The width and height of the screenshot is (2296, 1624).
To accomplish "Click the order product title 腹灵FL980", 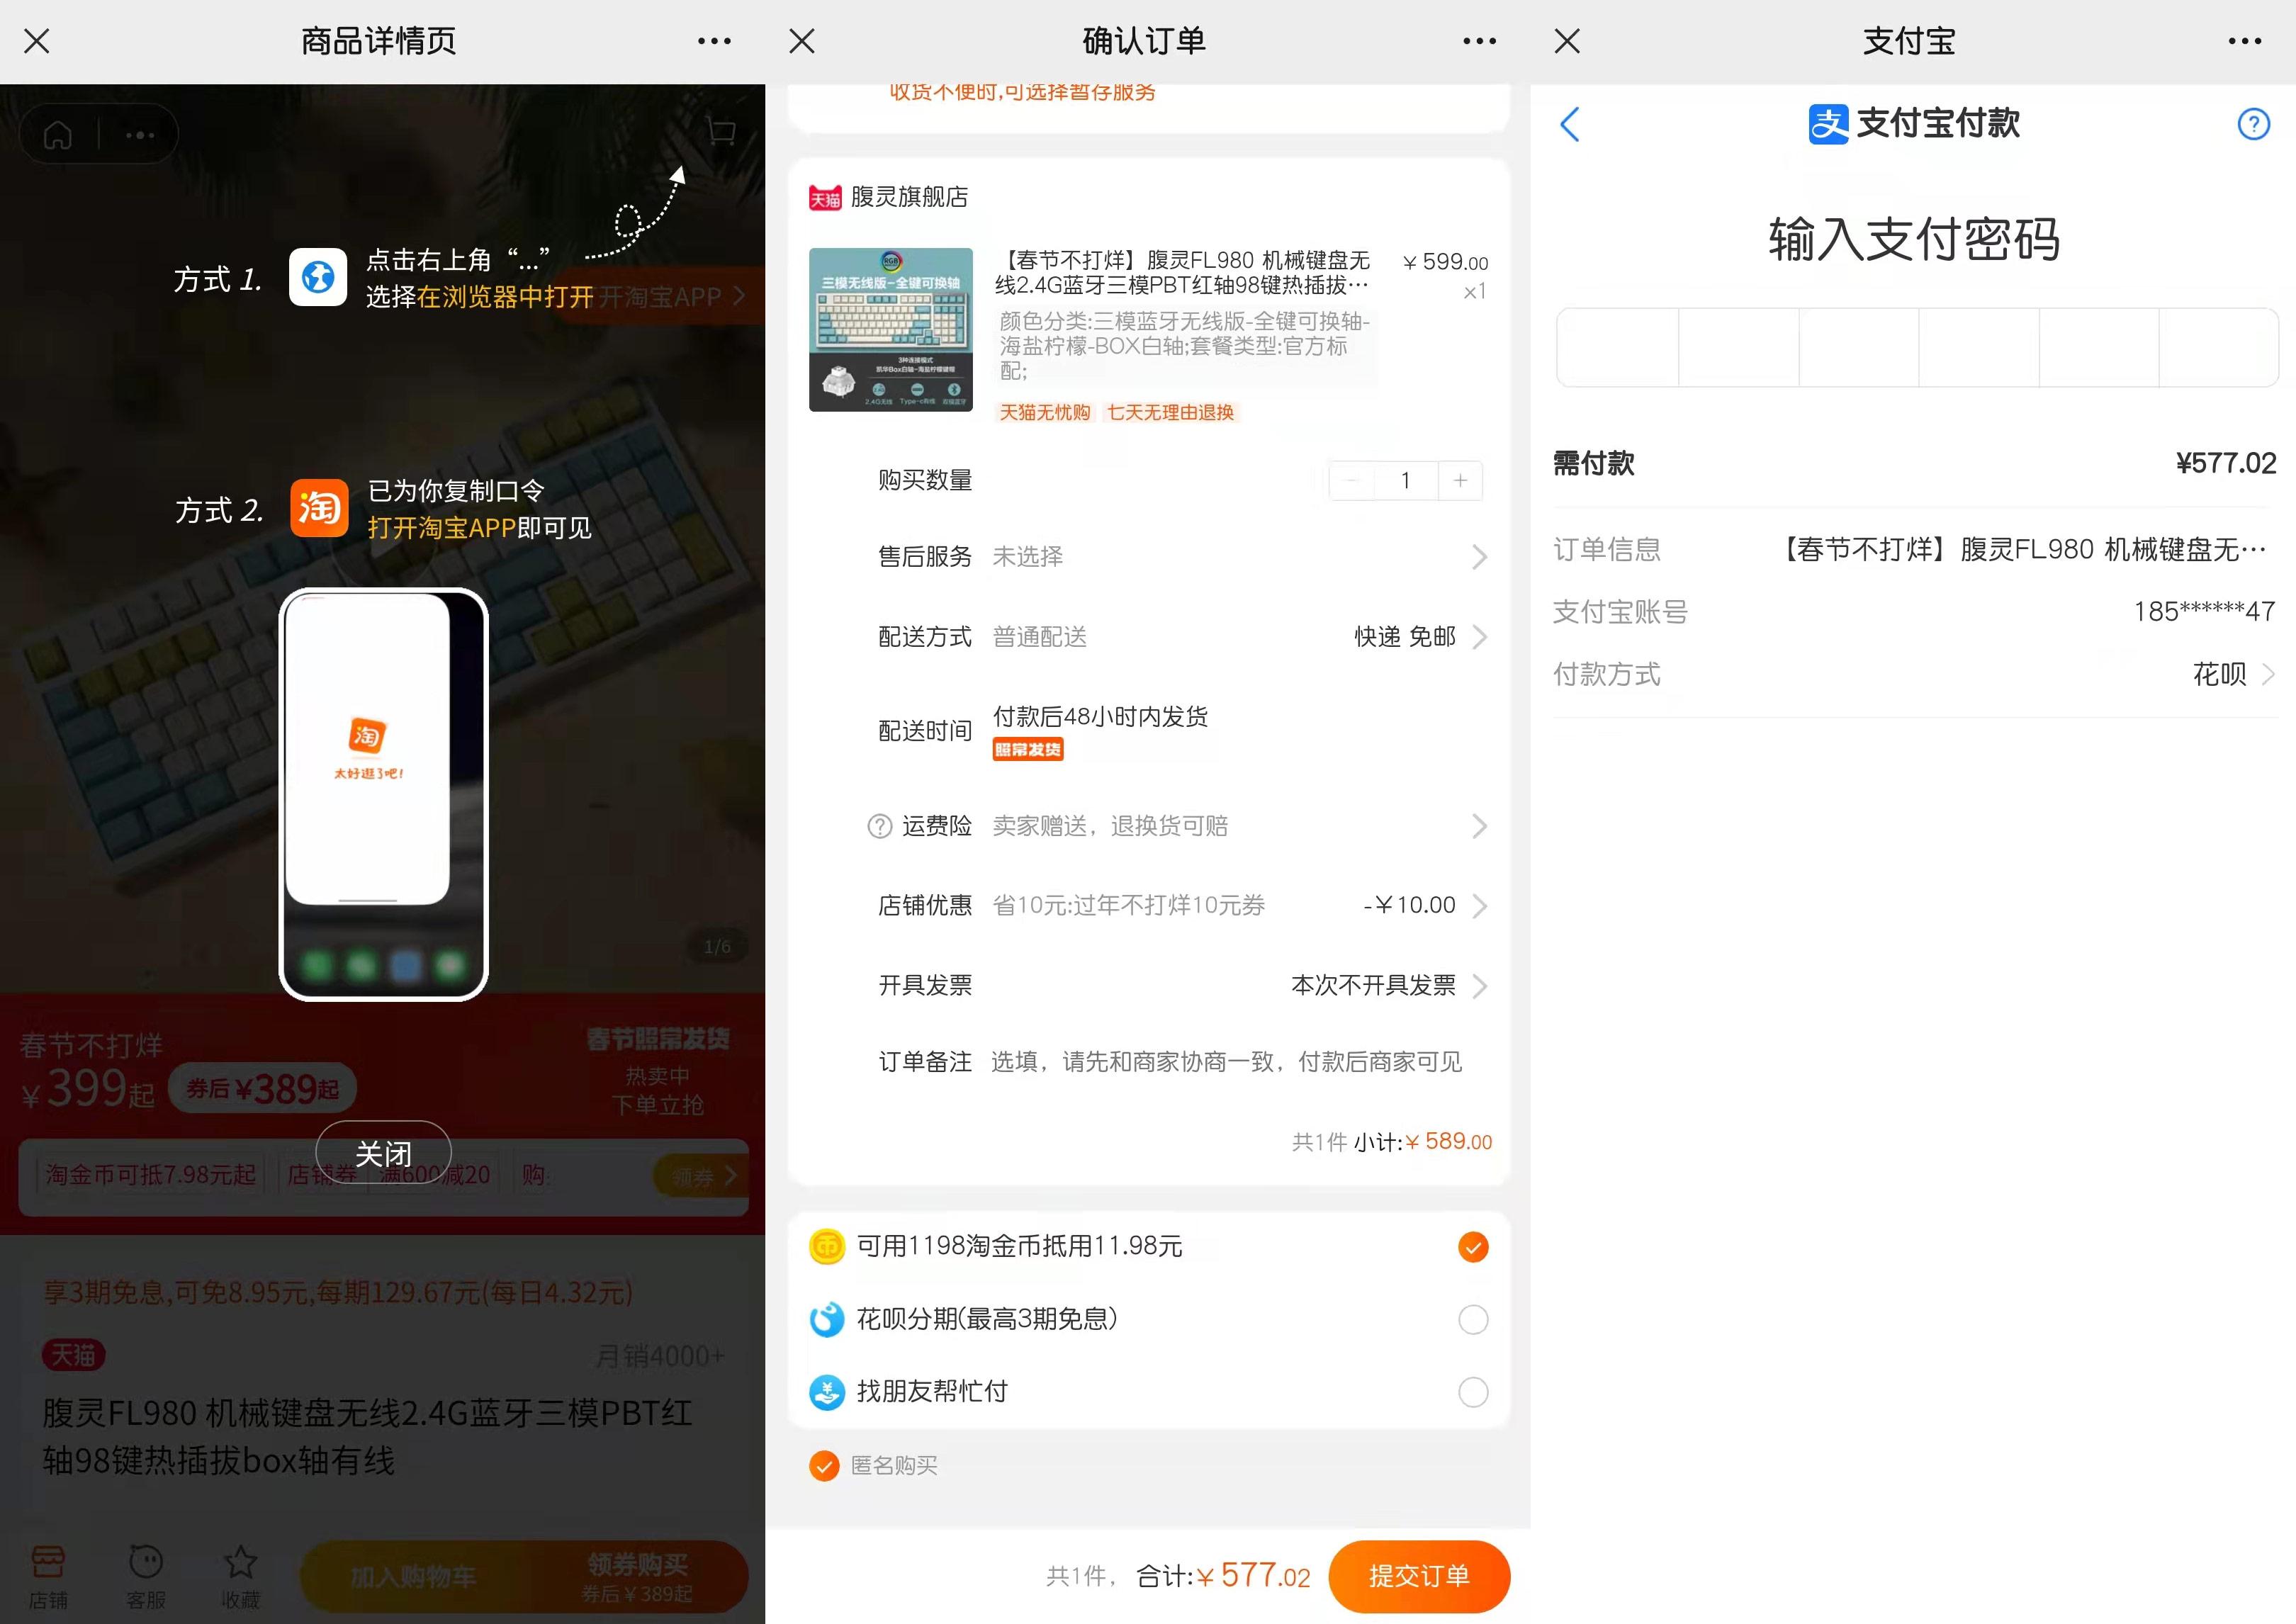I will 1182,273.
